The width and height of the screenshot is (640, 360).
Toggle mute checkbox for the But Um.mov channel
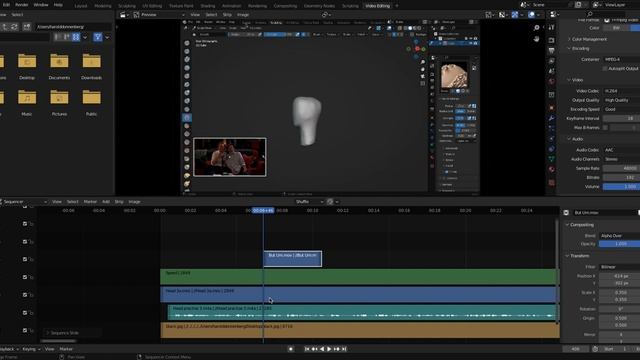[25, 259]
